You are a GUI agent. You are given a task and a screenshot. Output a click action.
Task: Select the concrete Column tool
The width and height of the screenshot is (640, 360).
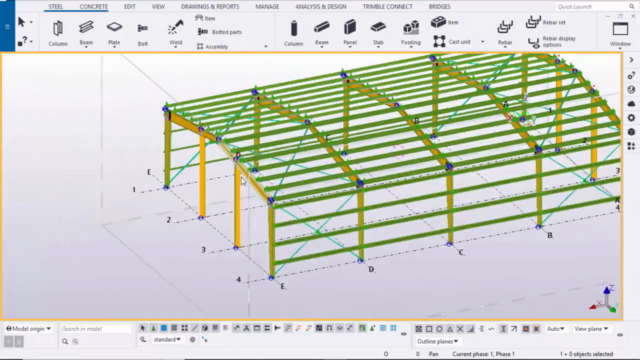pos(293,33)
